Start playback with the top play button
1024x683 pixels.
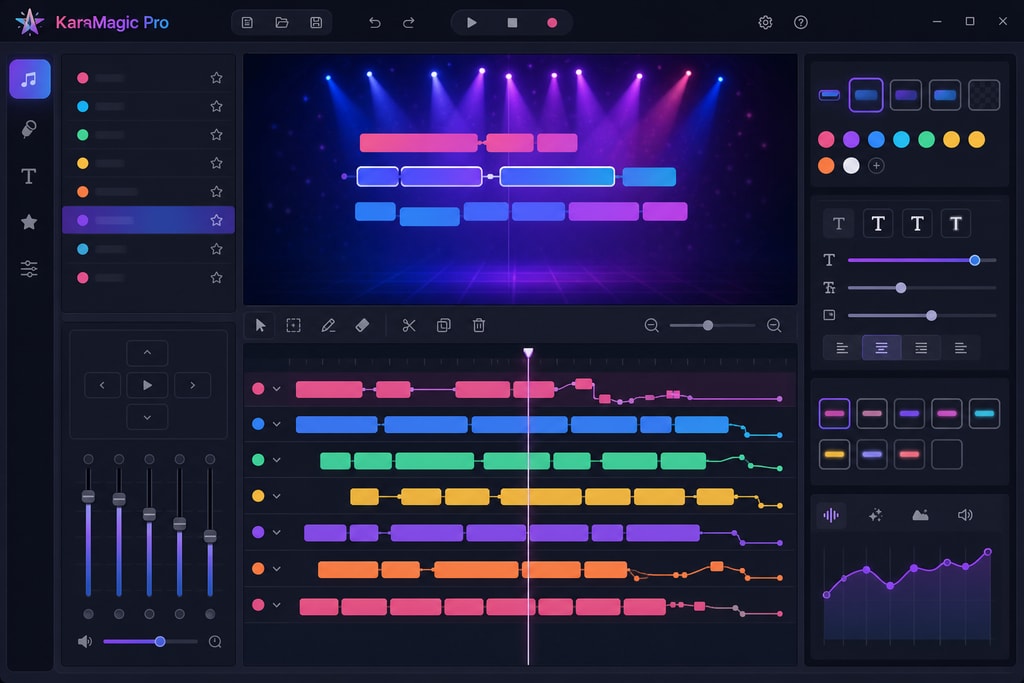pyautogui.click(x=472, y=23)
